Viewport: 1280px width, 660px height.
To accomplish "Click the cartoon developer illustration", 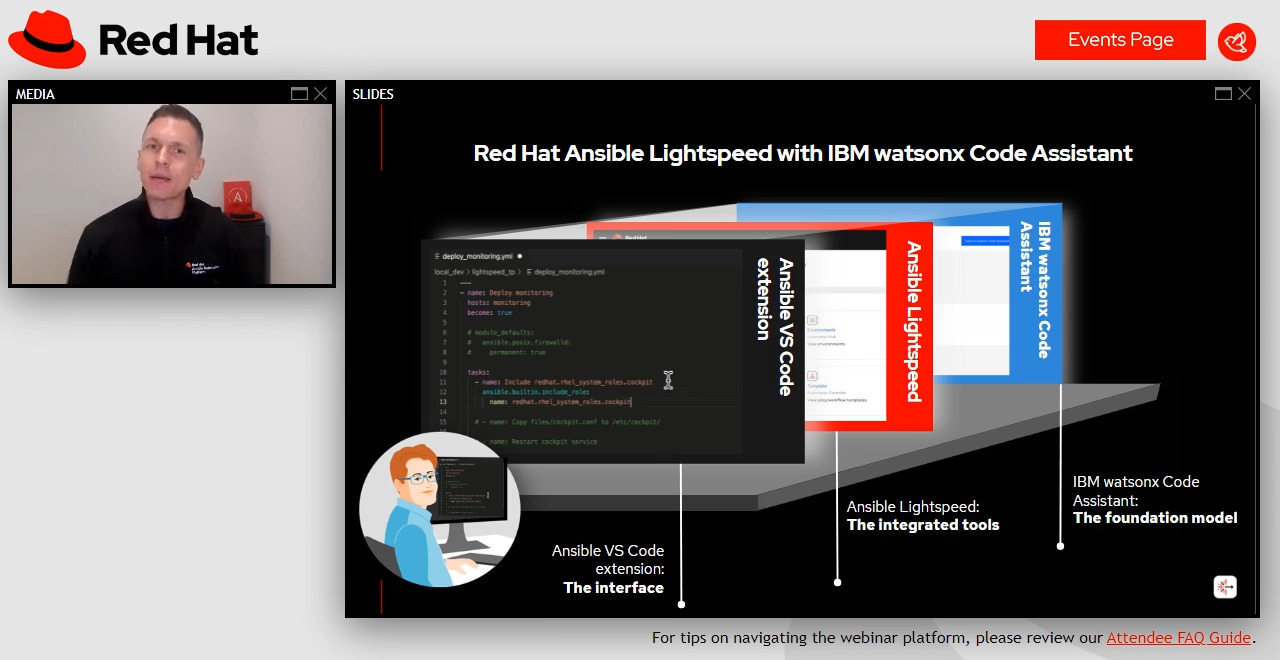I will tap(440, 510).
